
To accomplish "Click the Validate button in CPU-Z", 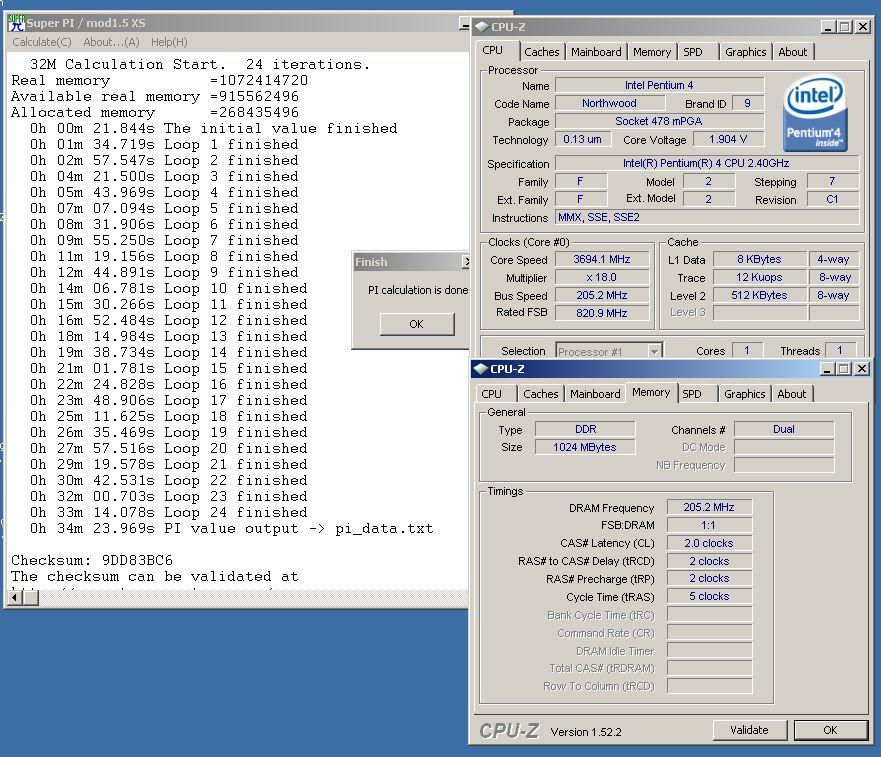I will [750, 730].
